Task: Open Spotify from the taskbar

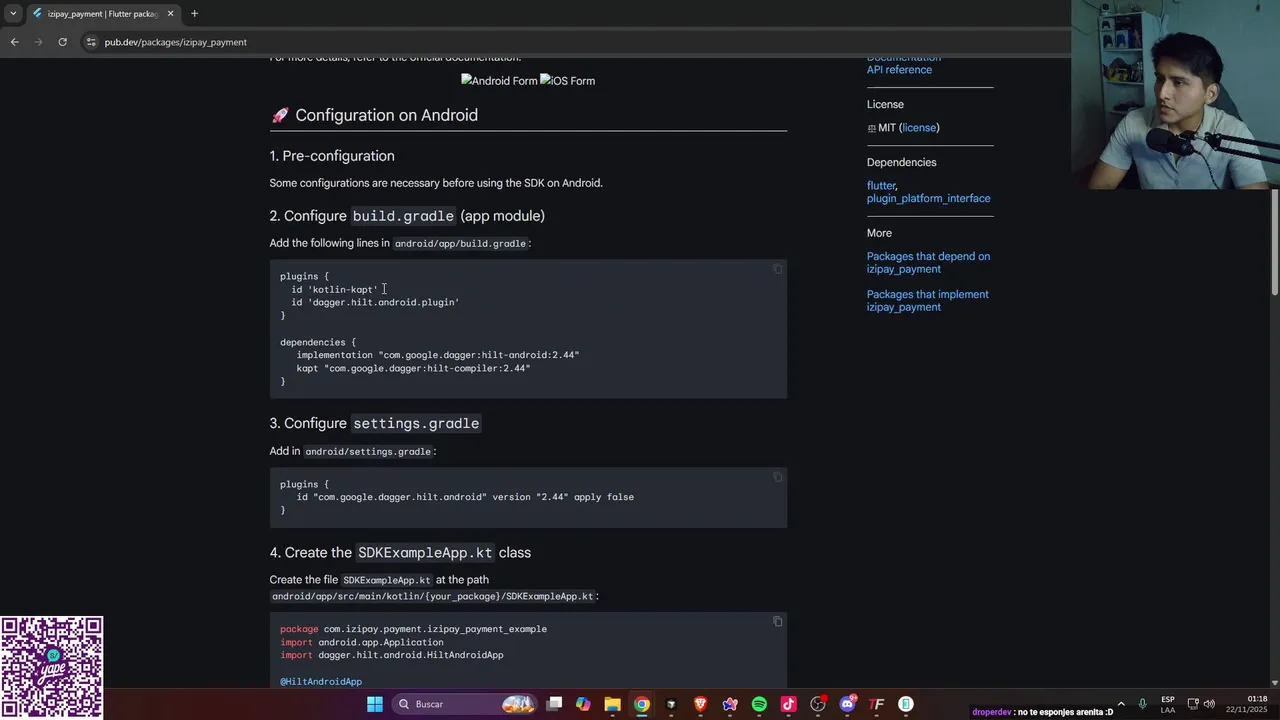Action: 759,704
